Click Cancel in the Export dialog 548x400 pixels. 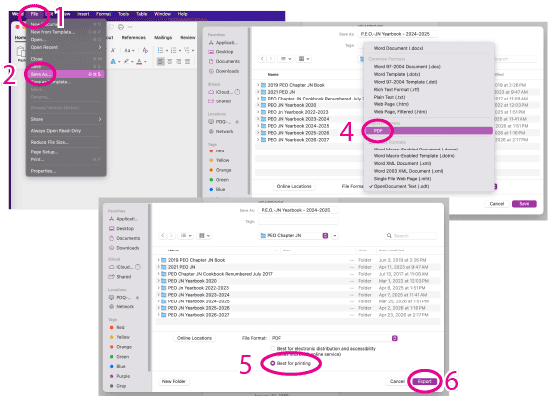[397, 381]
